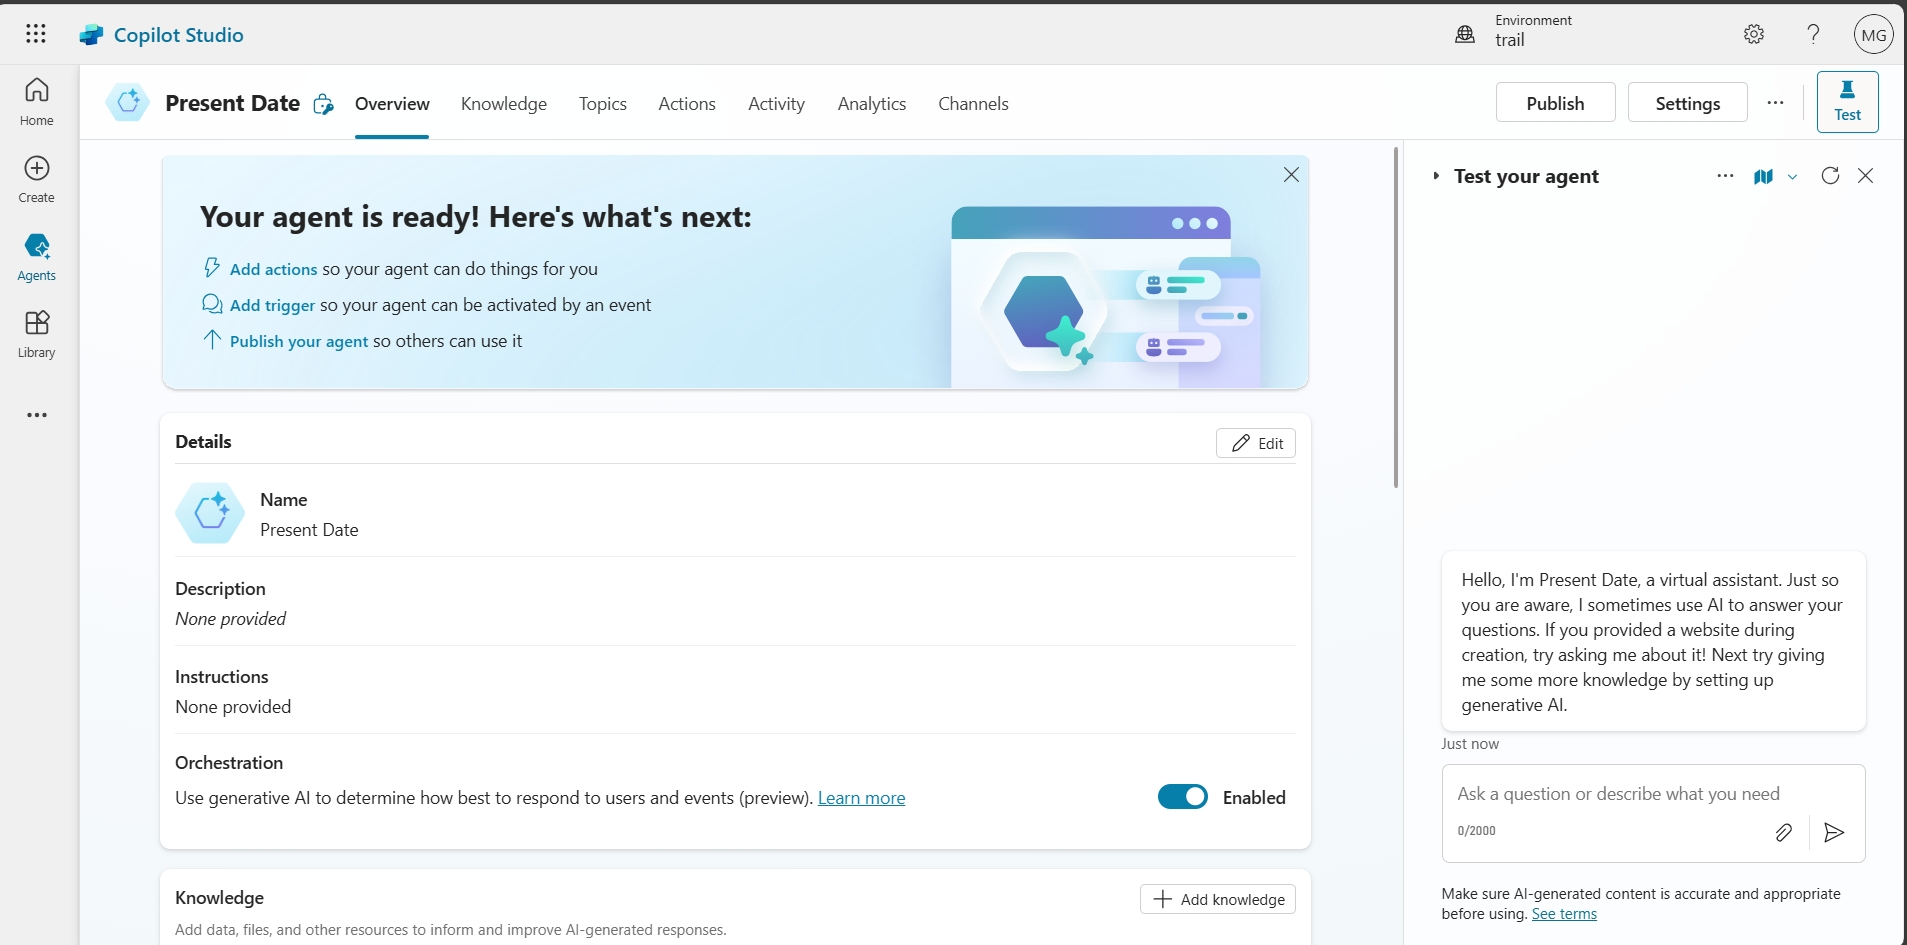
Task: Refresh the test conversation
Action: 1830,176
